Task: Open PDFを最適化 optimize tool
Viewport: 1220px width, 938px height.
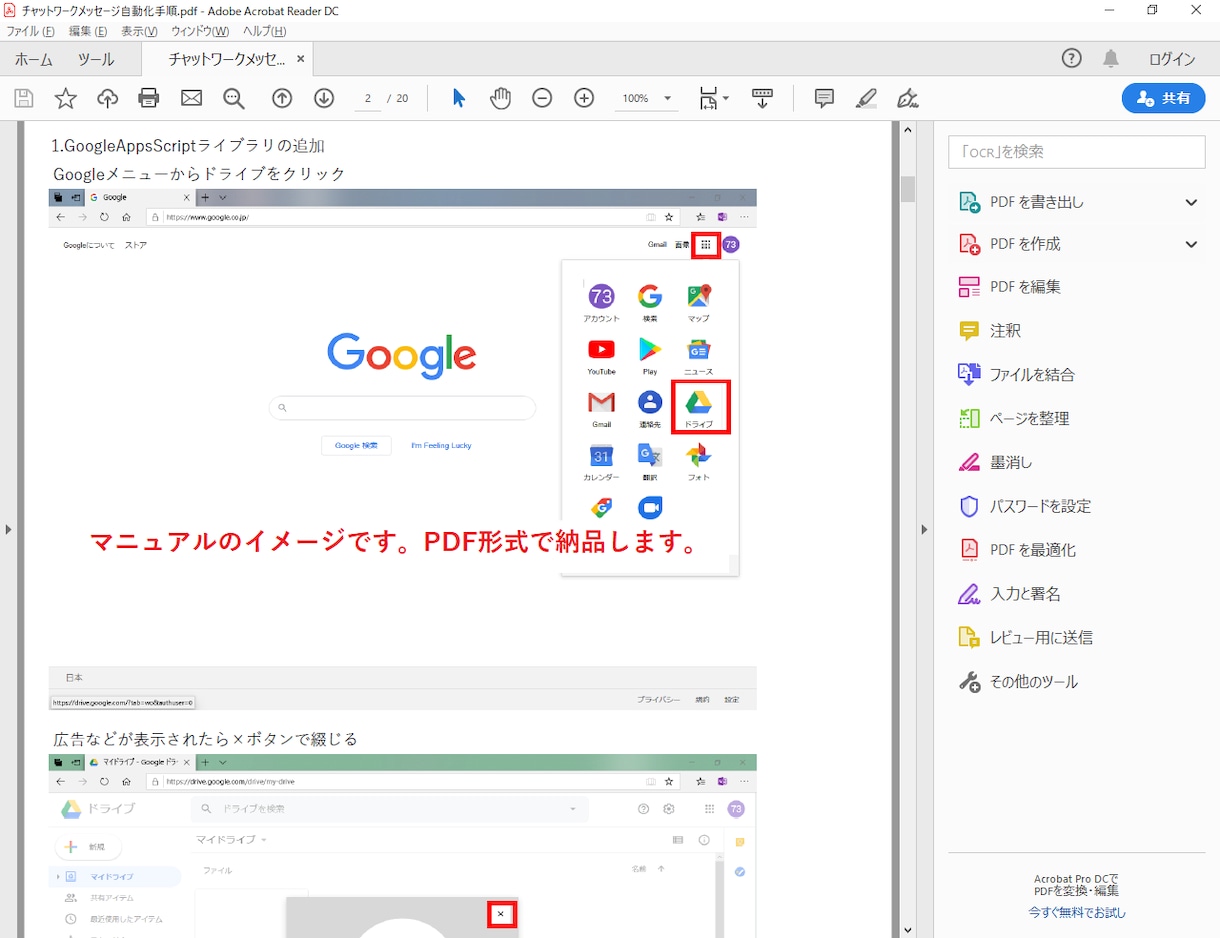Action: 1017,550
